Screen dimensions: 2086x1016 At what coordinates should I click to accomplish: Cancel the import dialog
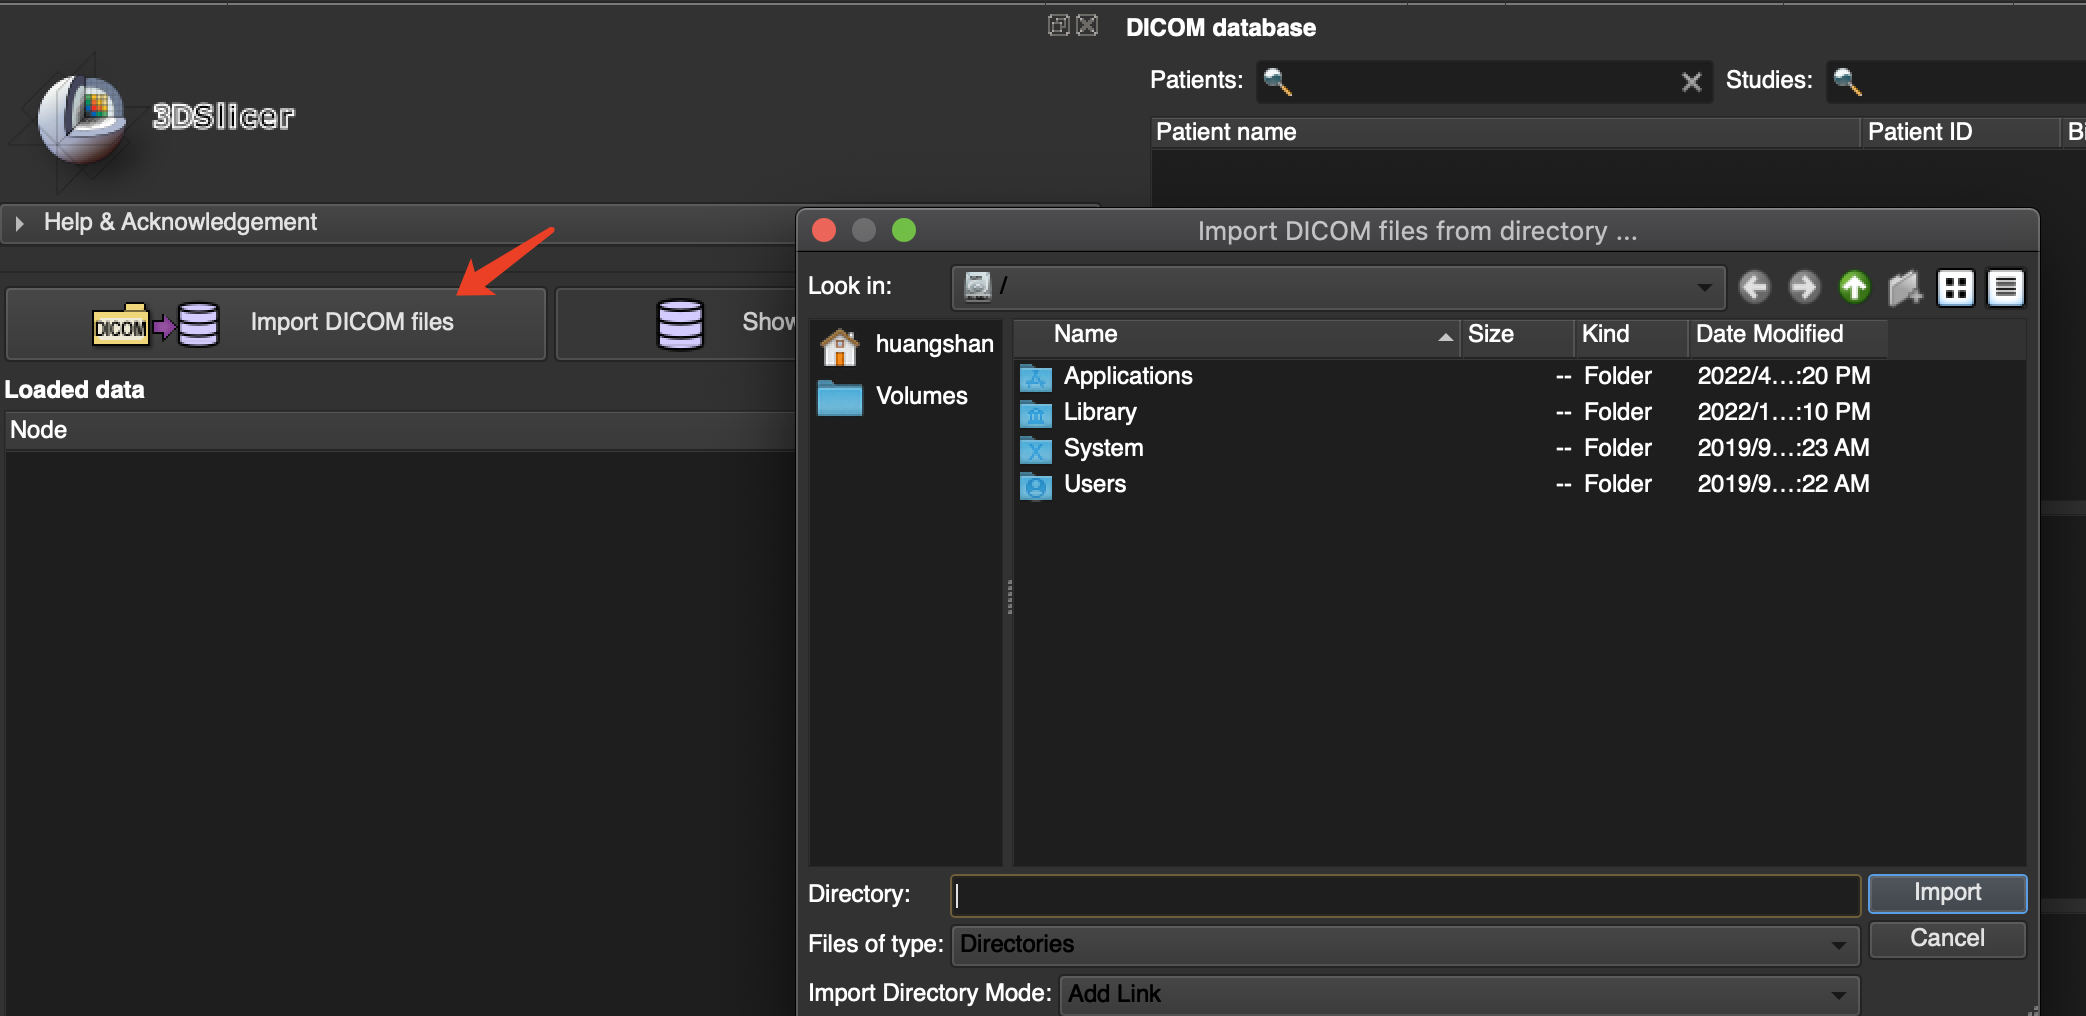(x=1946, y=938)
